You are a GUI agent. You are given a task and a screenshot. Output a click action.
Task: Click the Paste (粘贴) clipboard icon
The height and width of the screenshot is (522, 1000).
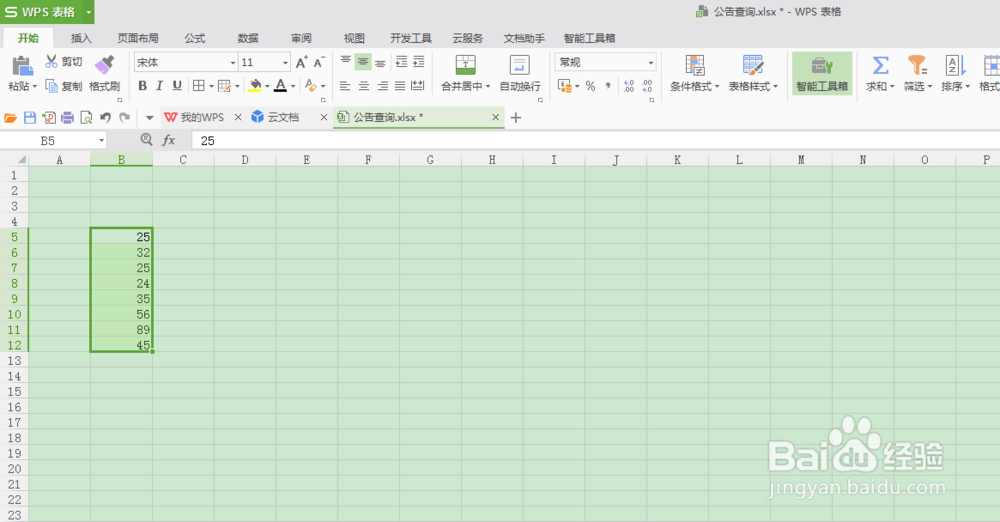click(x=22, y=65)
